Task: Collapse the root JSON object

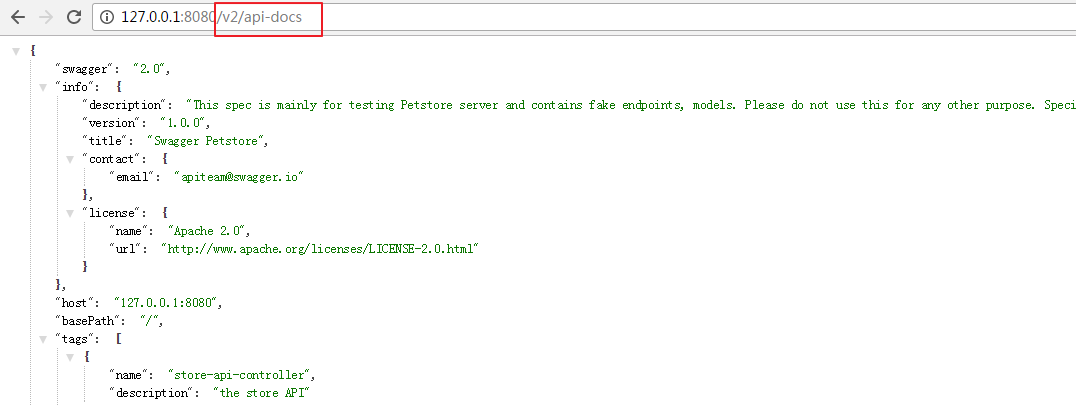Action: tap(16, 51)
